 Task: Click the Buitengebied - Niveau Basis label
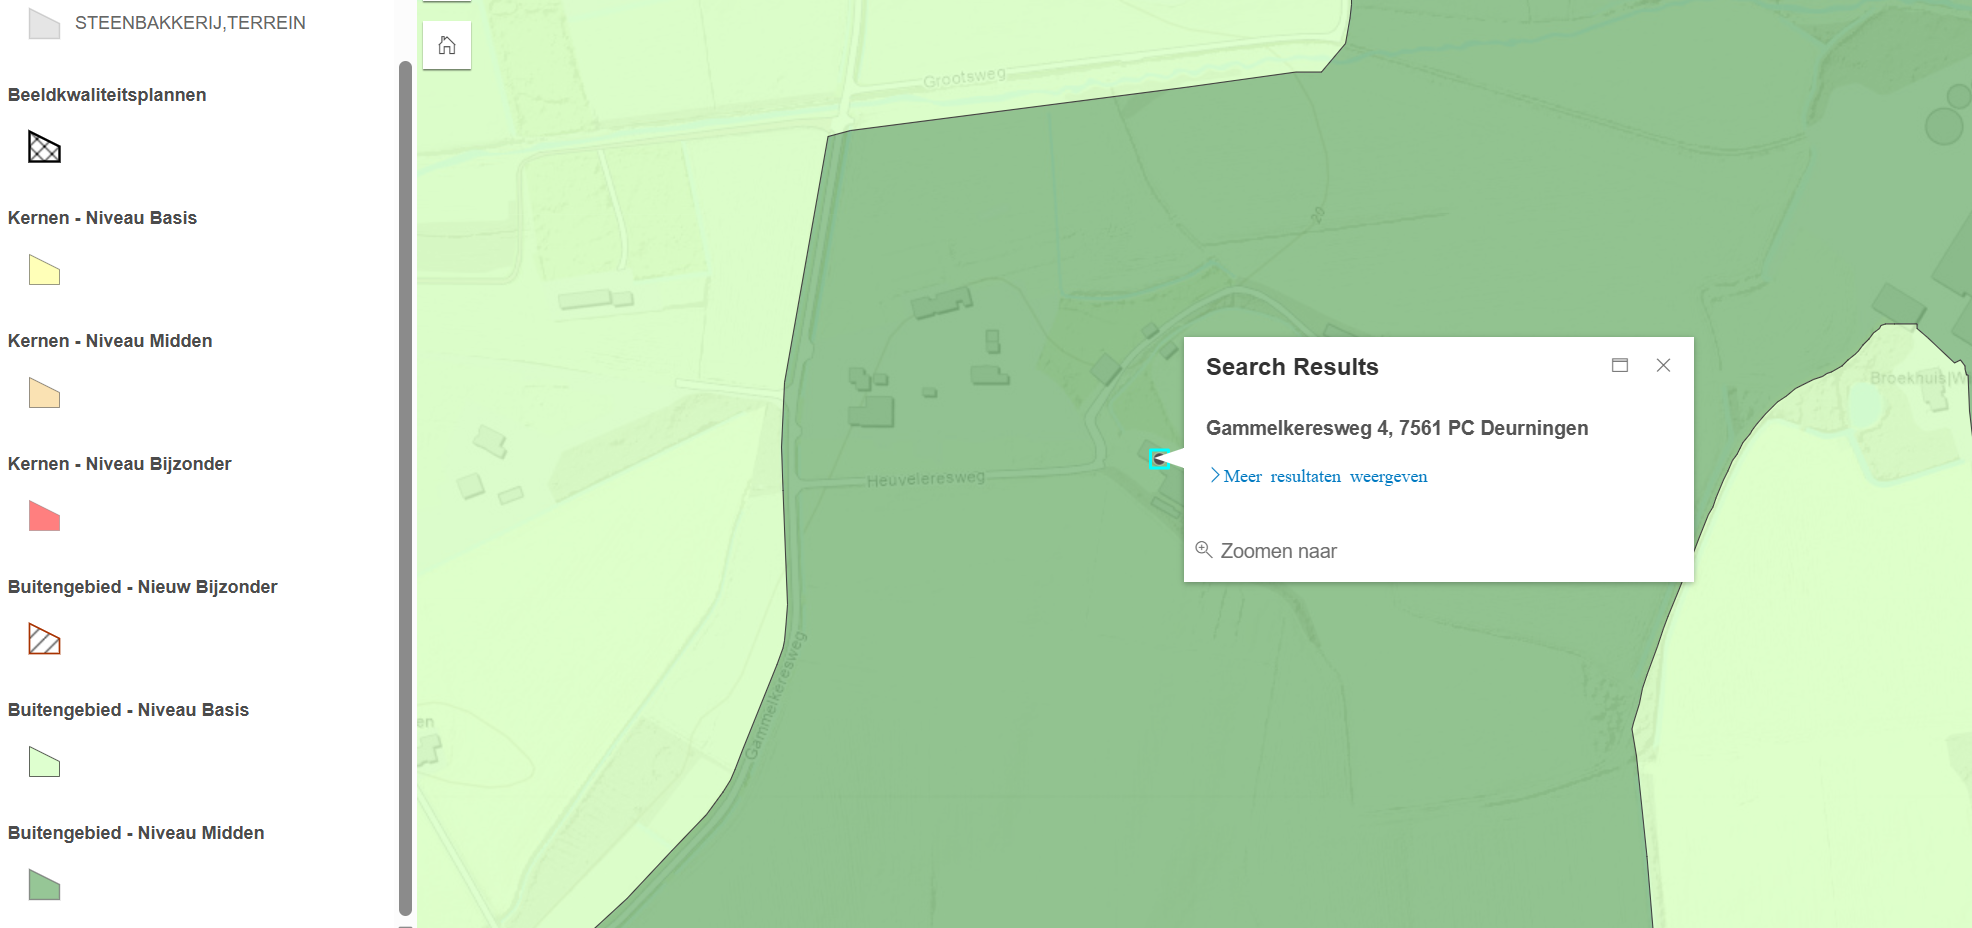pos(128,710)
